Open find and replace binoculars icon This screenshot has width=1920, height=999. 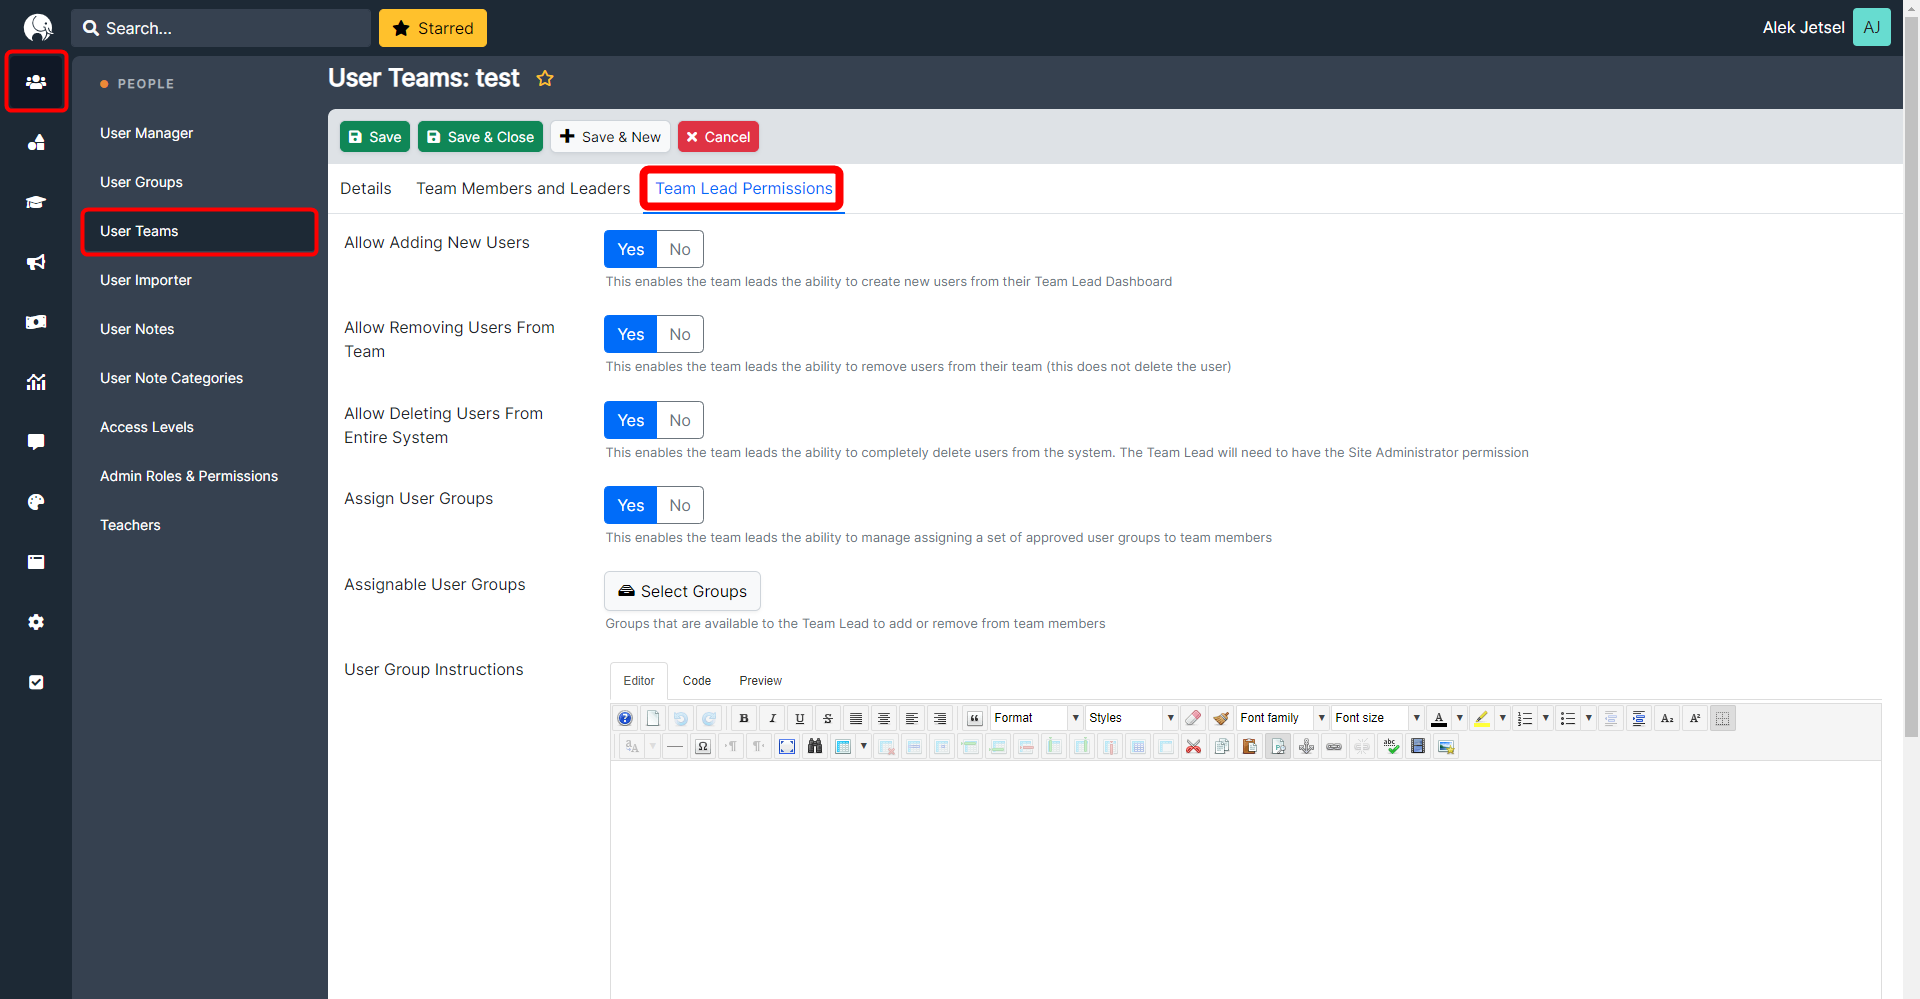tap(815, 746)
